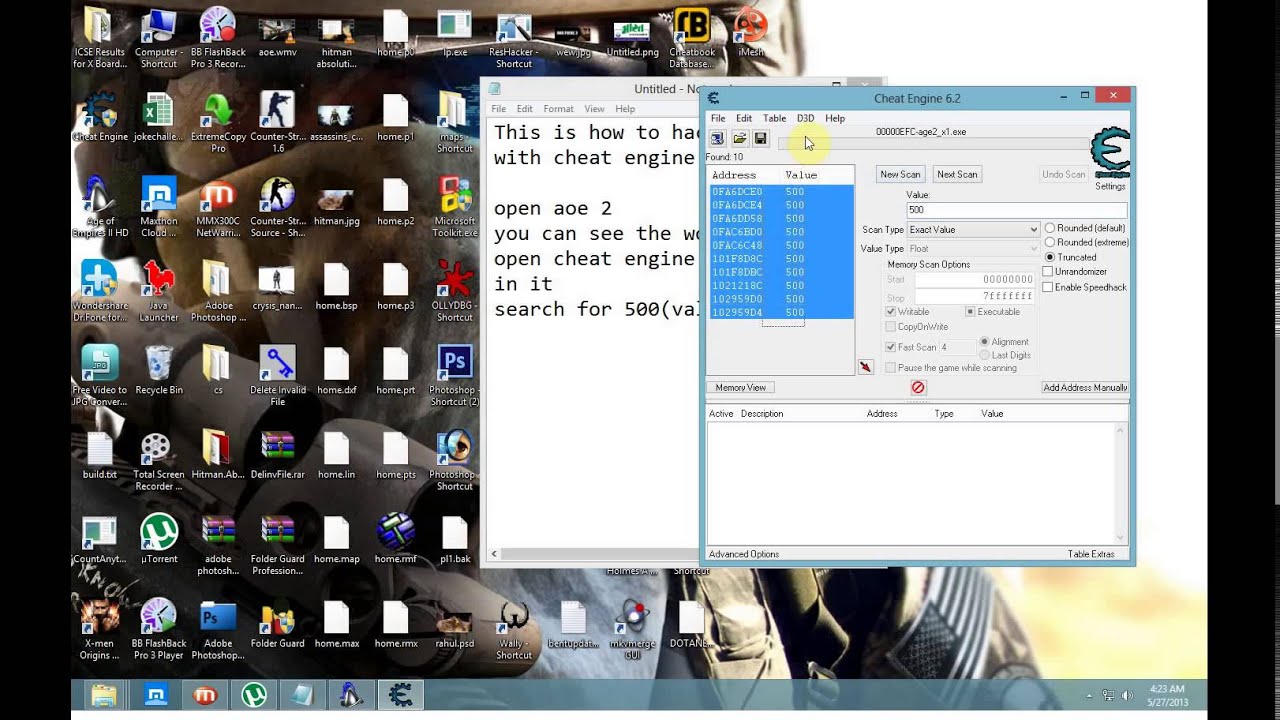
Task: Select the Recycle Bin icon
Action: pyautogui.click(x=159, y=369)
